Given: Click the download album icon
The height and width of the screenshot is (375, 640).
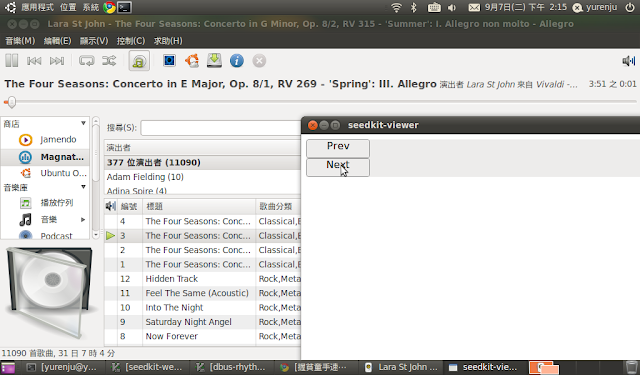Looking at the screenshot, I should click(214, 61).
